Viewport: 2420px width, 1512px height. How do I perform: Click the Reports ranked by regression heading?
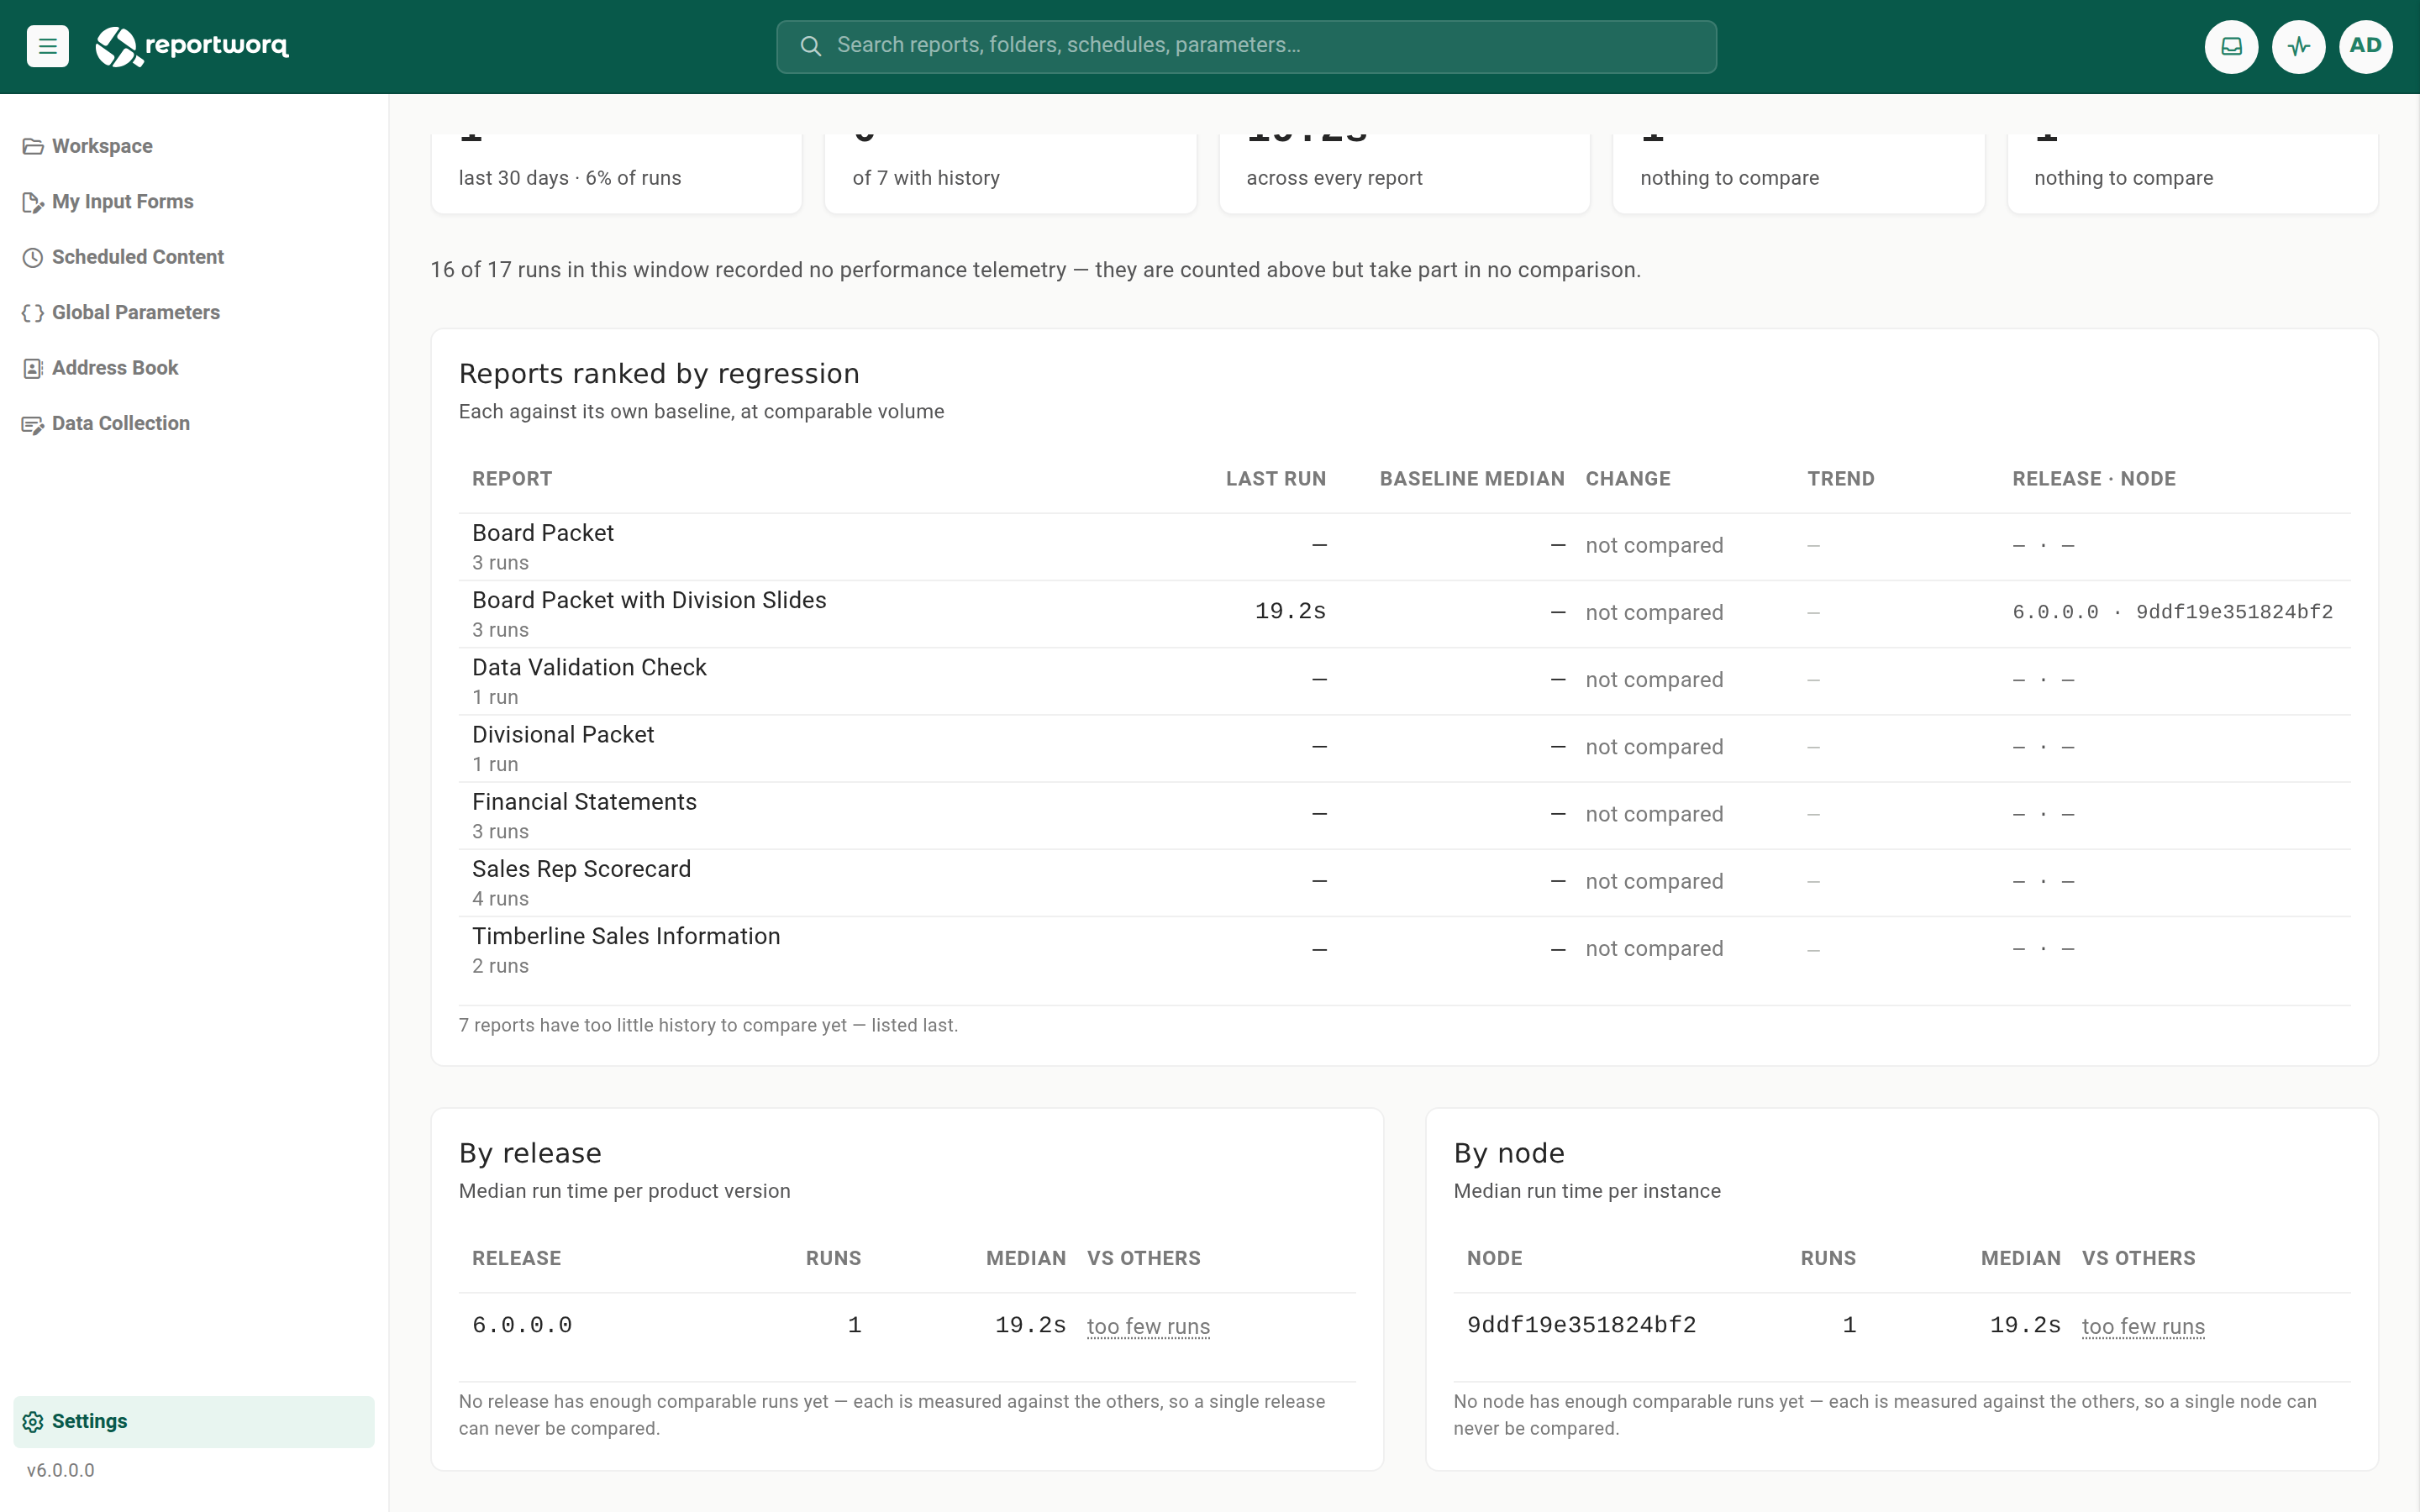(659, 374)
